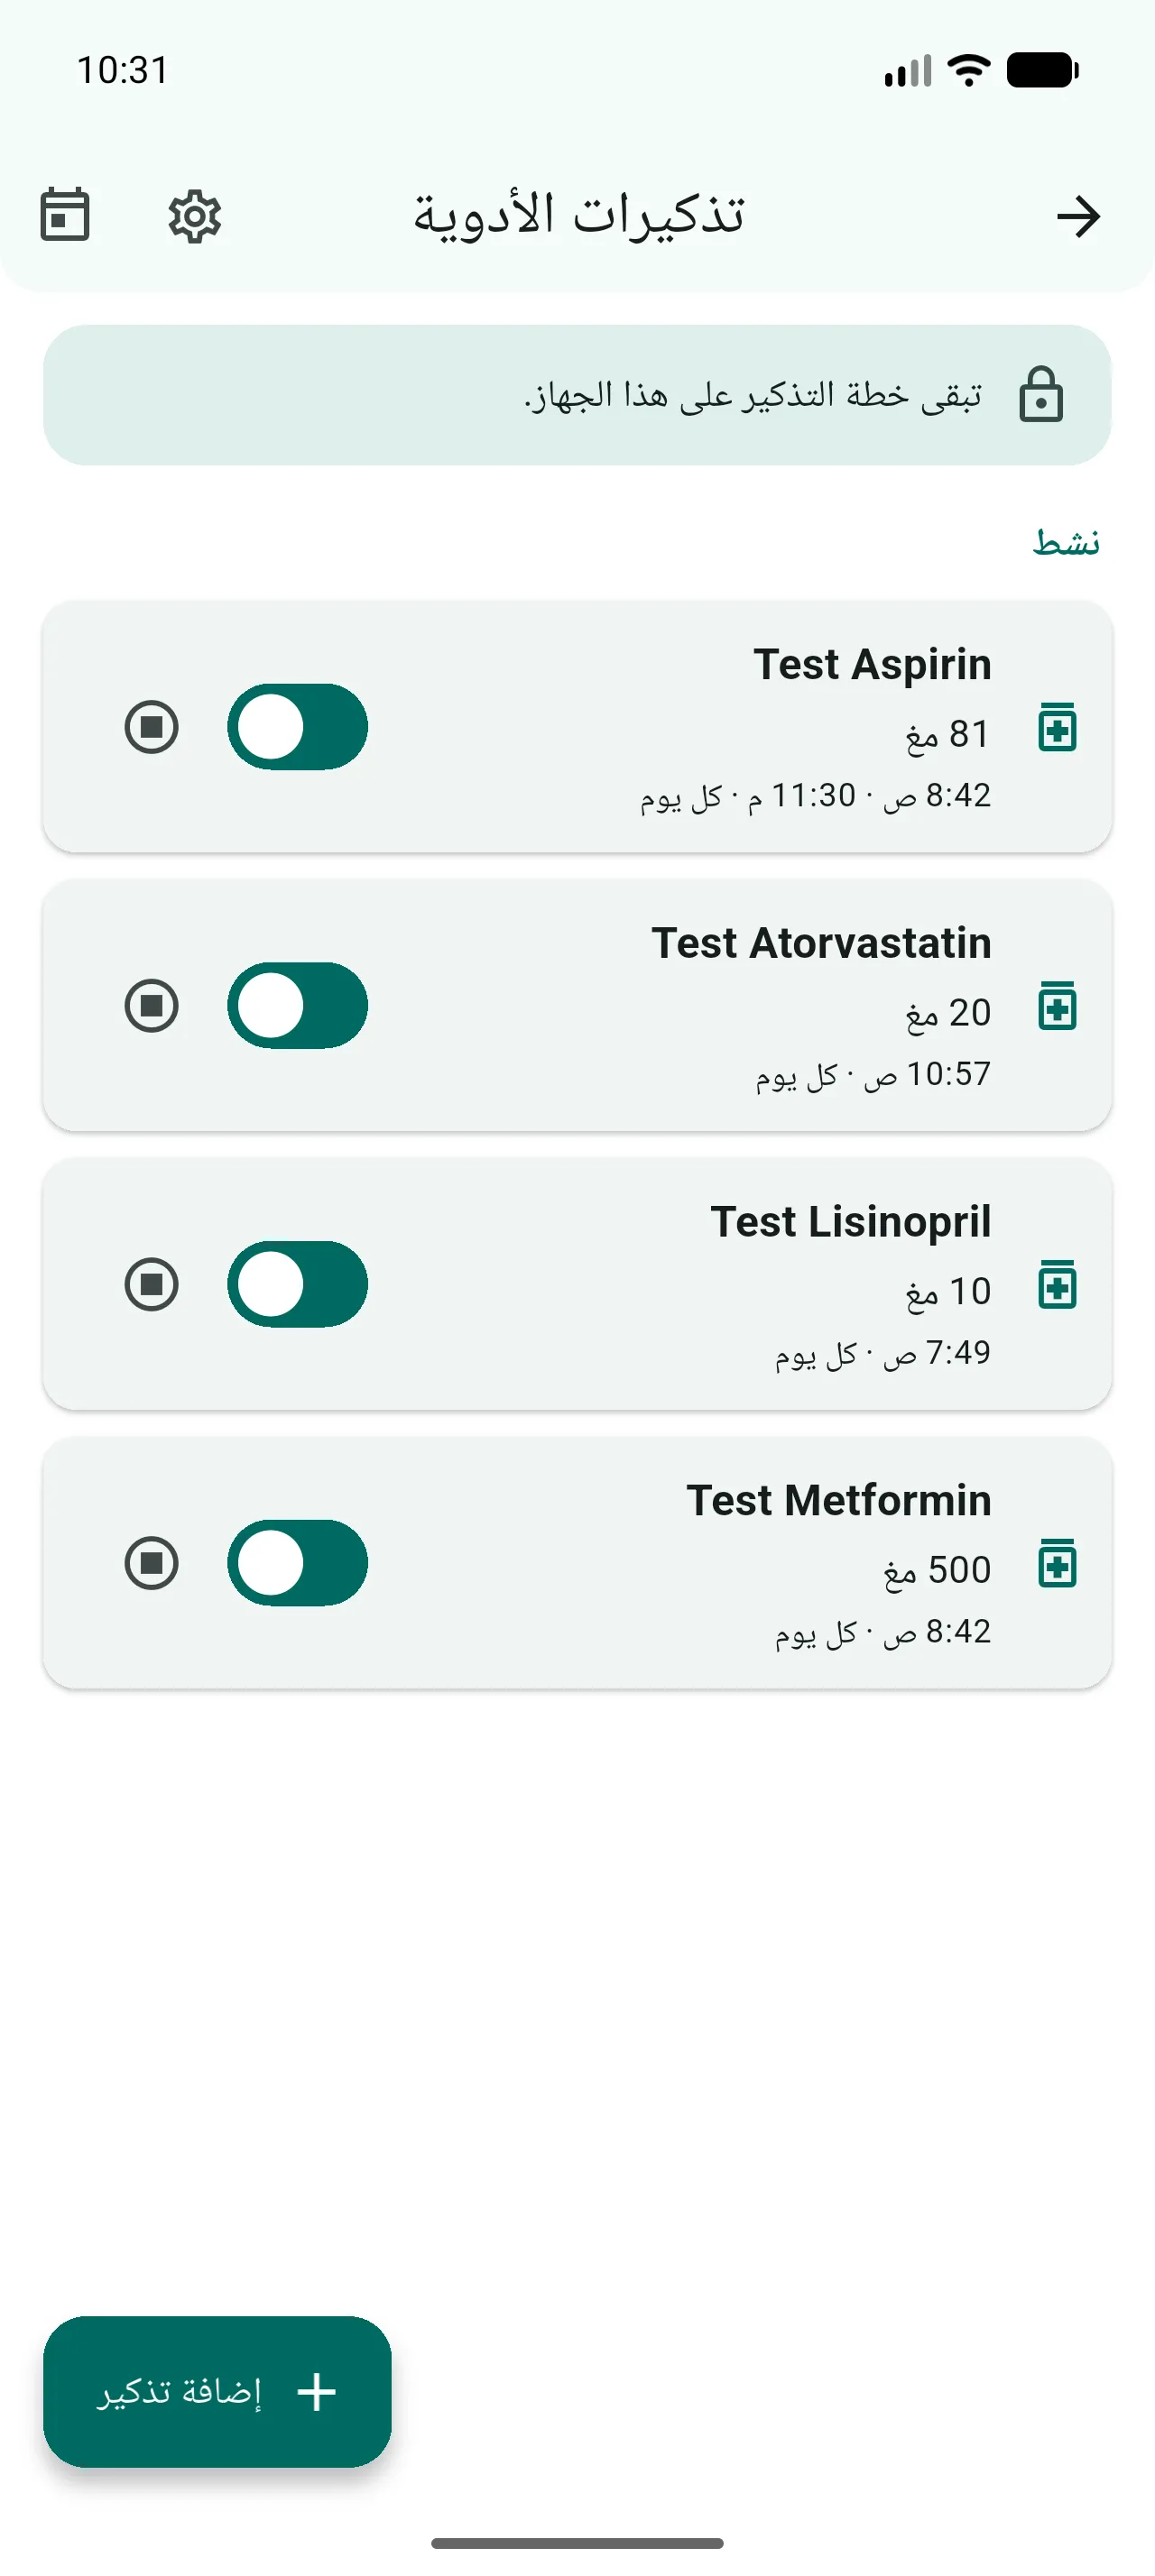The width and height of the screenshot is (1155, 2576).
Task: Select the نشط active section label
Action: click(x=1066, y=542)
